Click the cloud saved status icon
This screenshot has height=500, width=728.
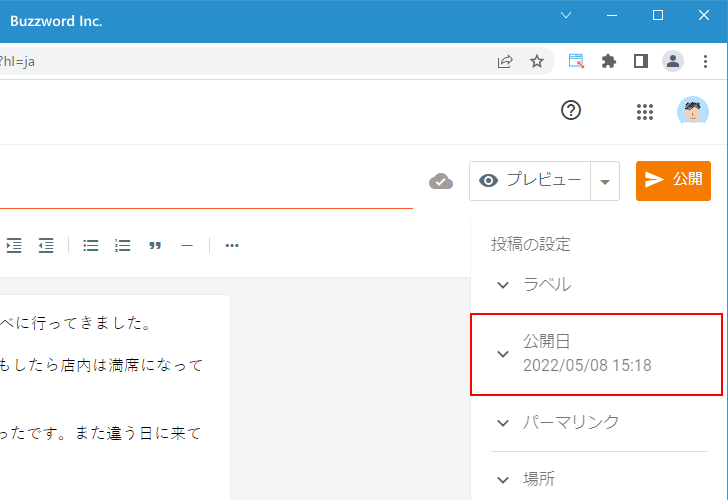(441, 182)
